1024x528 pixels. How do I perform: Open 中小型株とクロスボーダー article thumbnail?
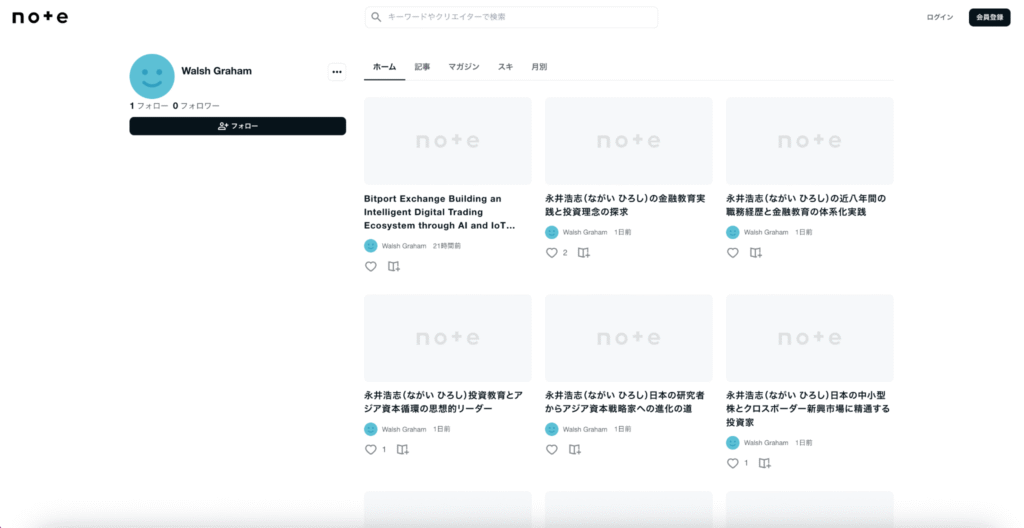(810, 338)
